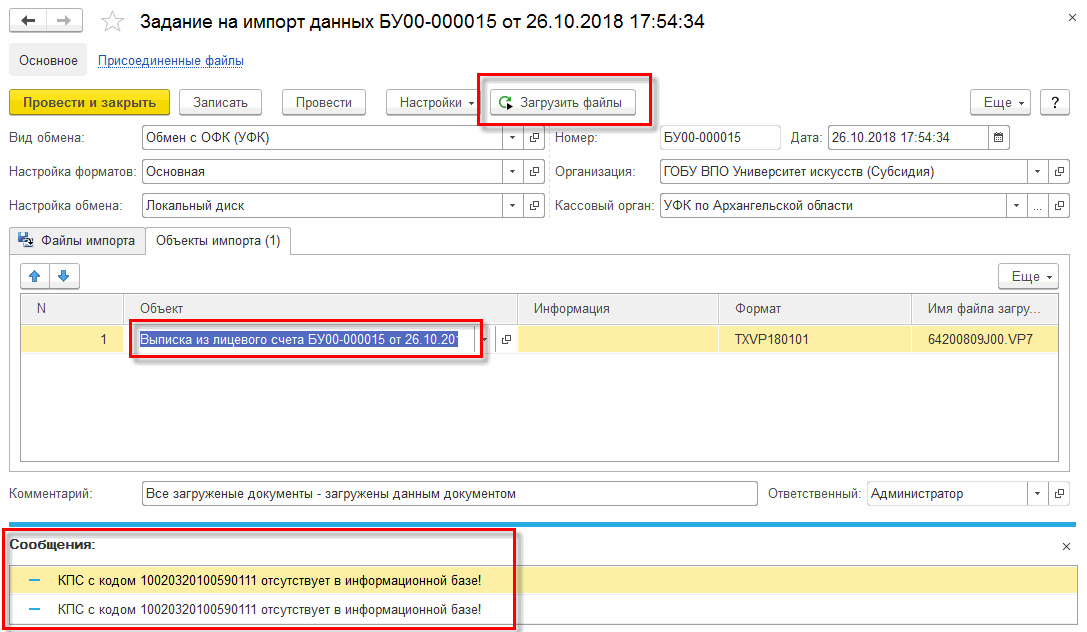Move row down with blue down arrow
The width and height of the screenshot is (1087, 632).
click(x=64, y=276)
